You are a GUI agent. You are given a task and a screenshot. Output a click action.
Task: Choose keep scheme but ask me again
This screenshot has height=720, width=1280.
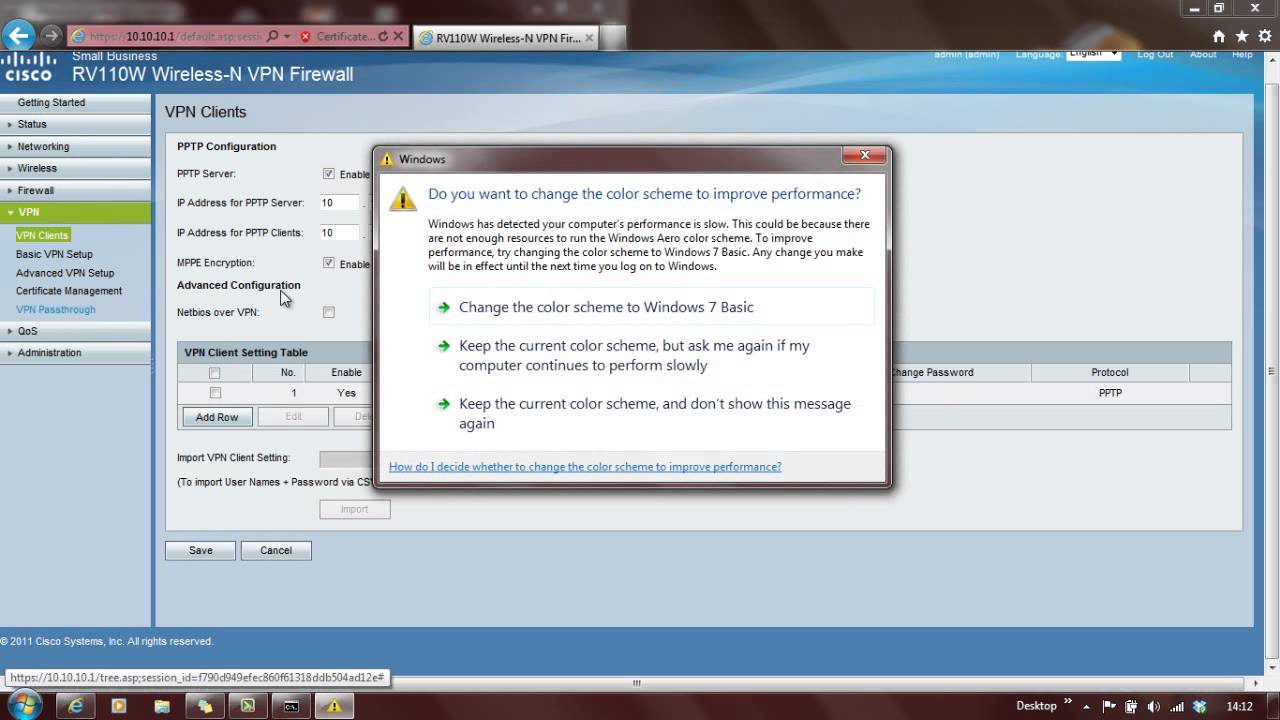point(651,355)
